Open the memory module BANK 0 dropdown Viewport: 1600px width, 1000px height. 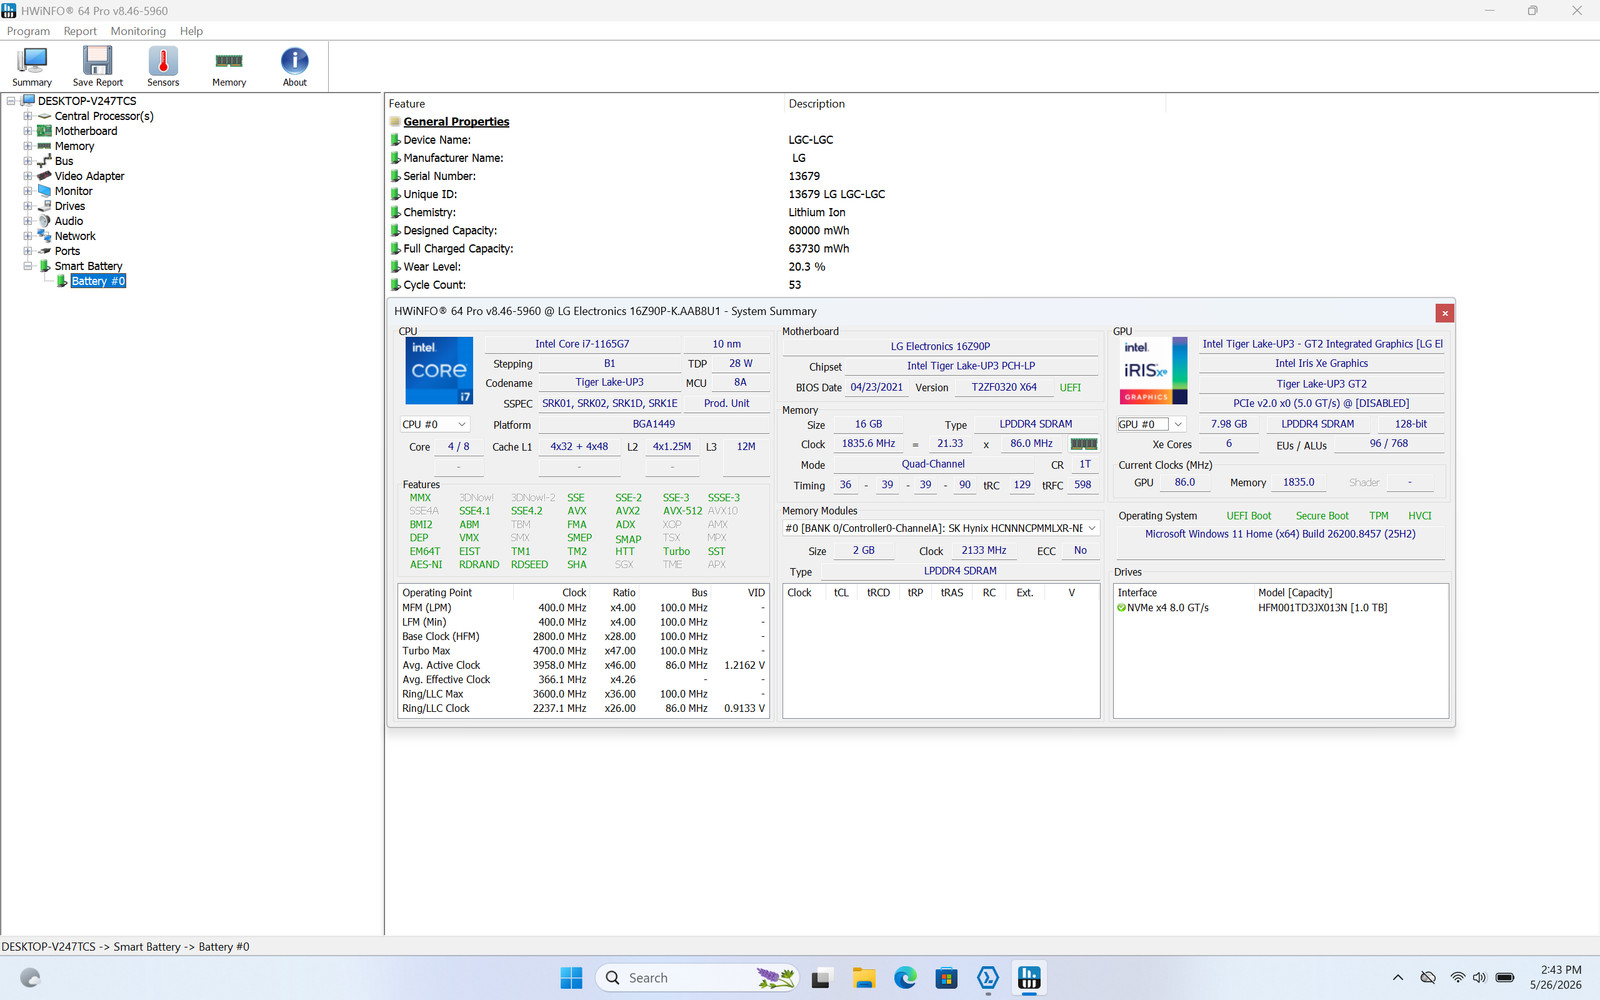pyautogui.click(x=941, y=528)
